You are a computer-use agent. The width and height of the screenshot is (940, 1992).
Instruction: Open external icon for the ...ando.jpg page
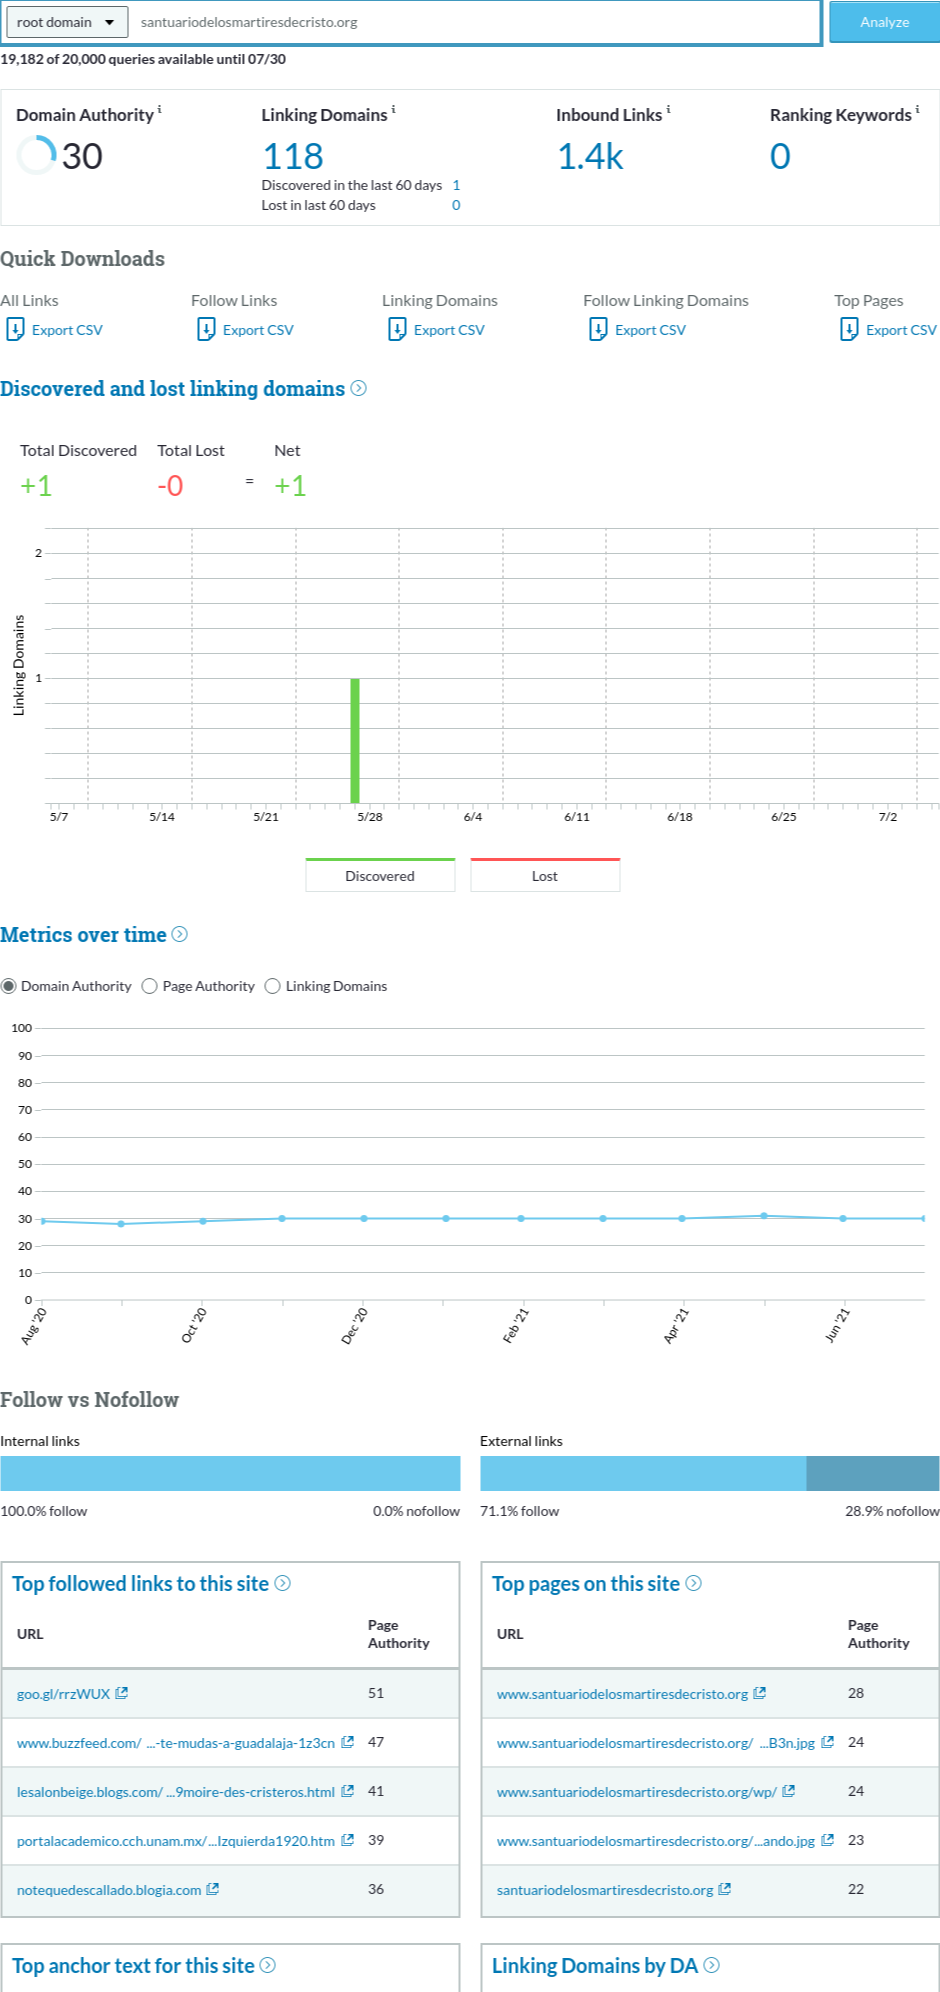(x=827, y=1840)
